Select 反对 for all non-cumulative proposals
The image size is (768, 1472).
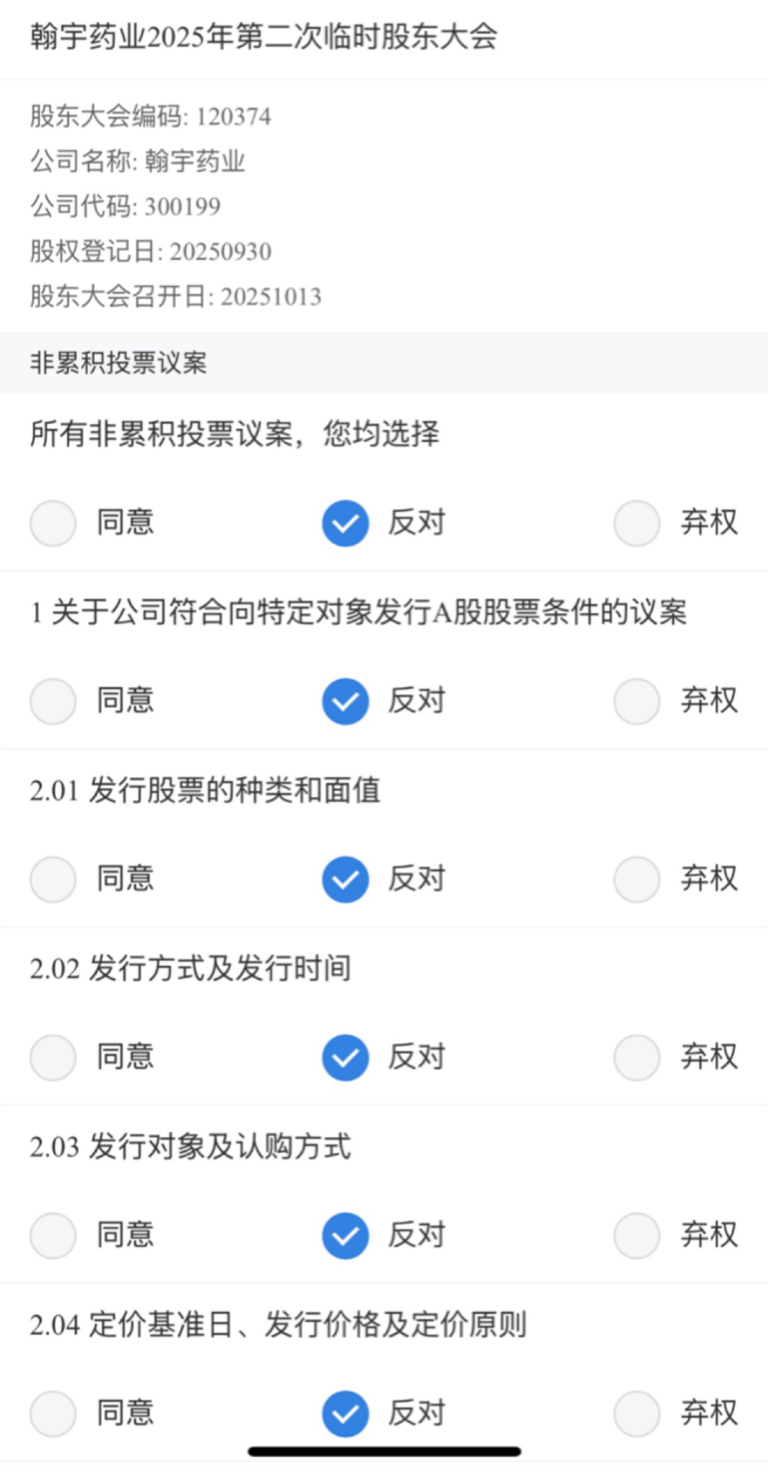345,523
